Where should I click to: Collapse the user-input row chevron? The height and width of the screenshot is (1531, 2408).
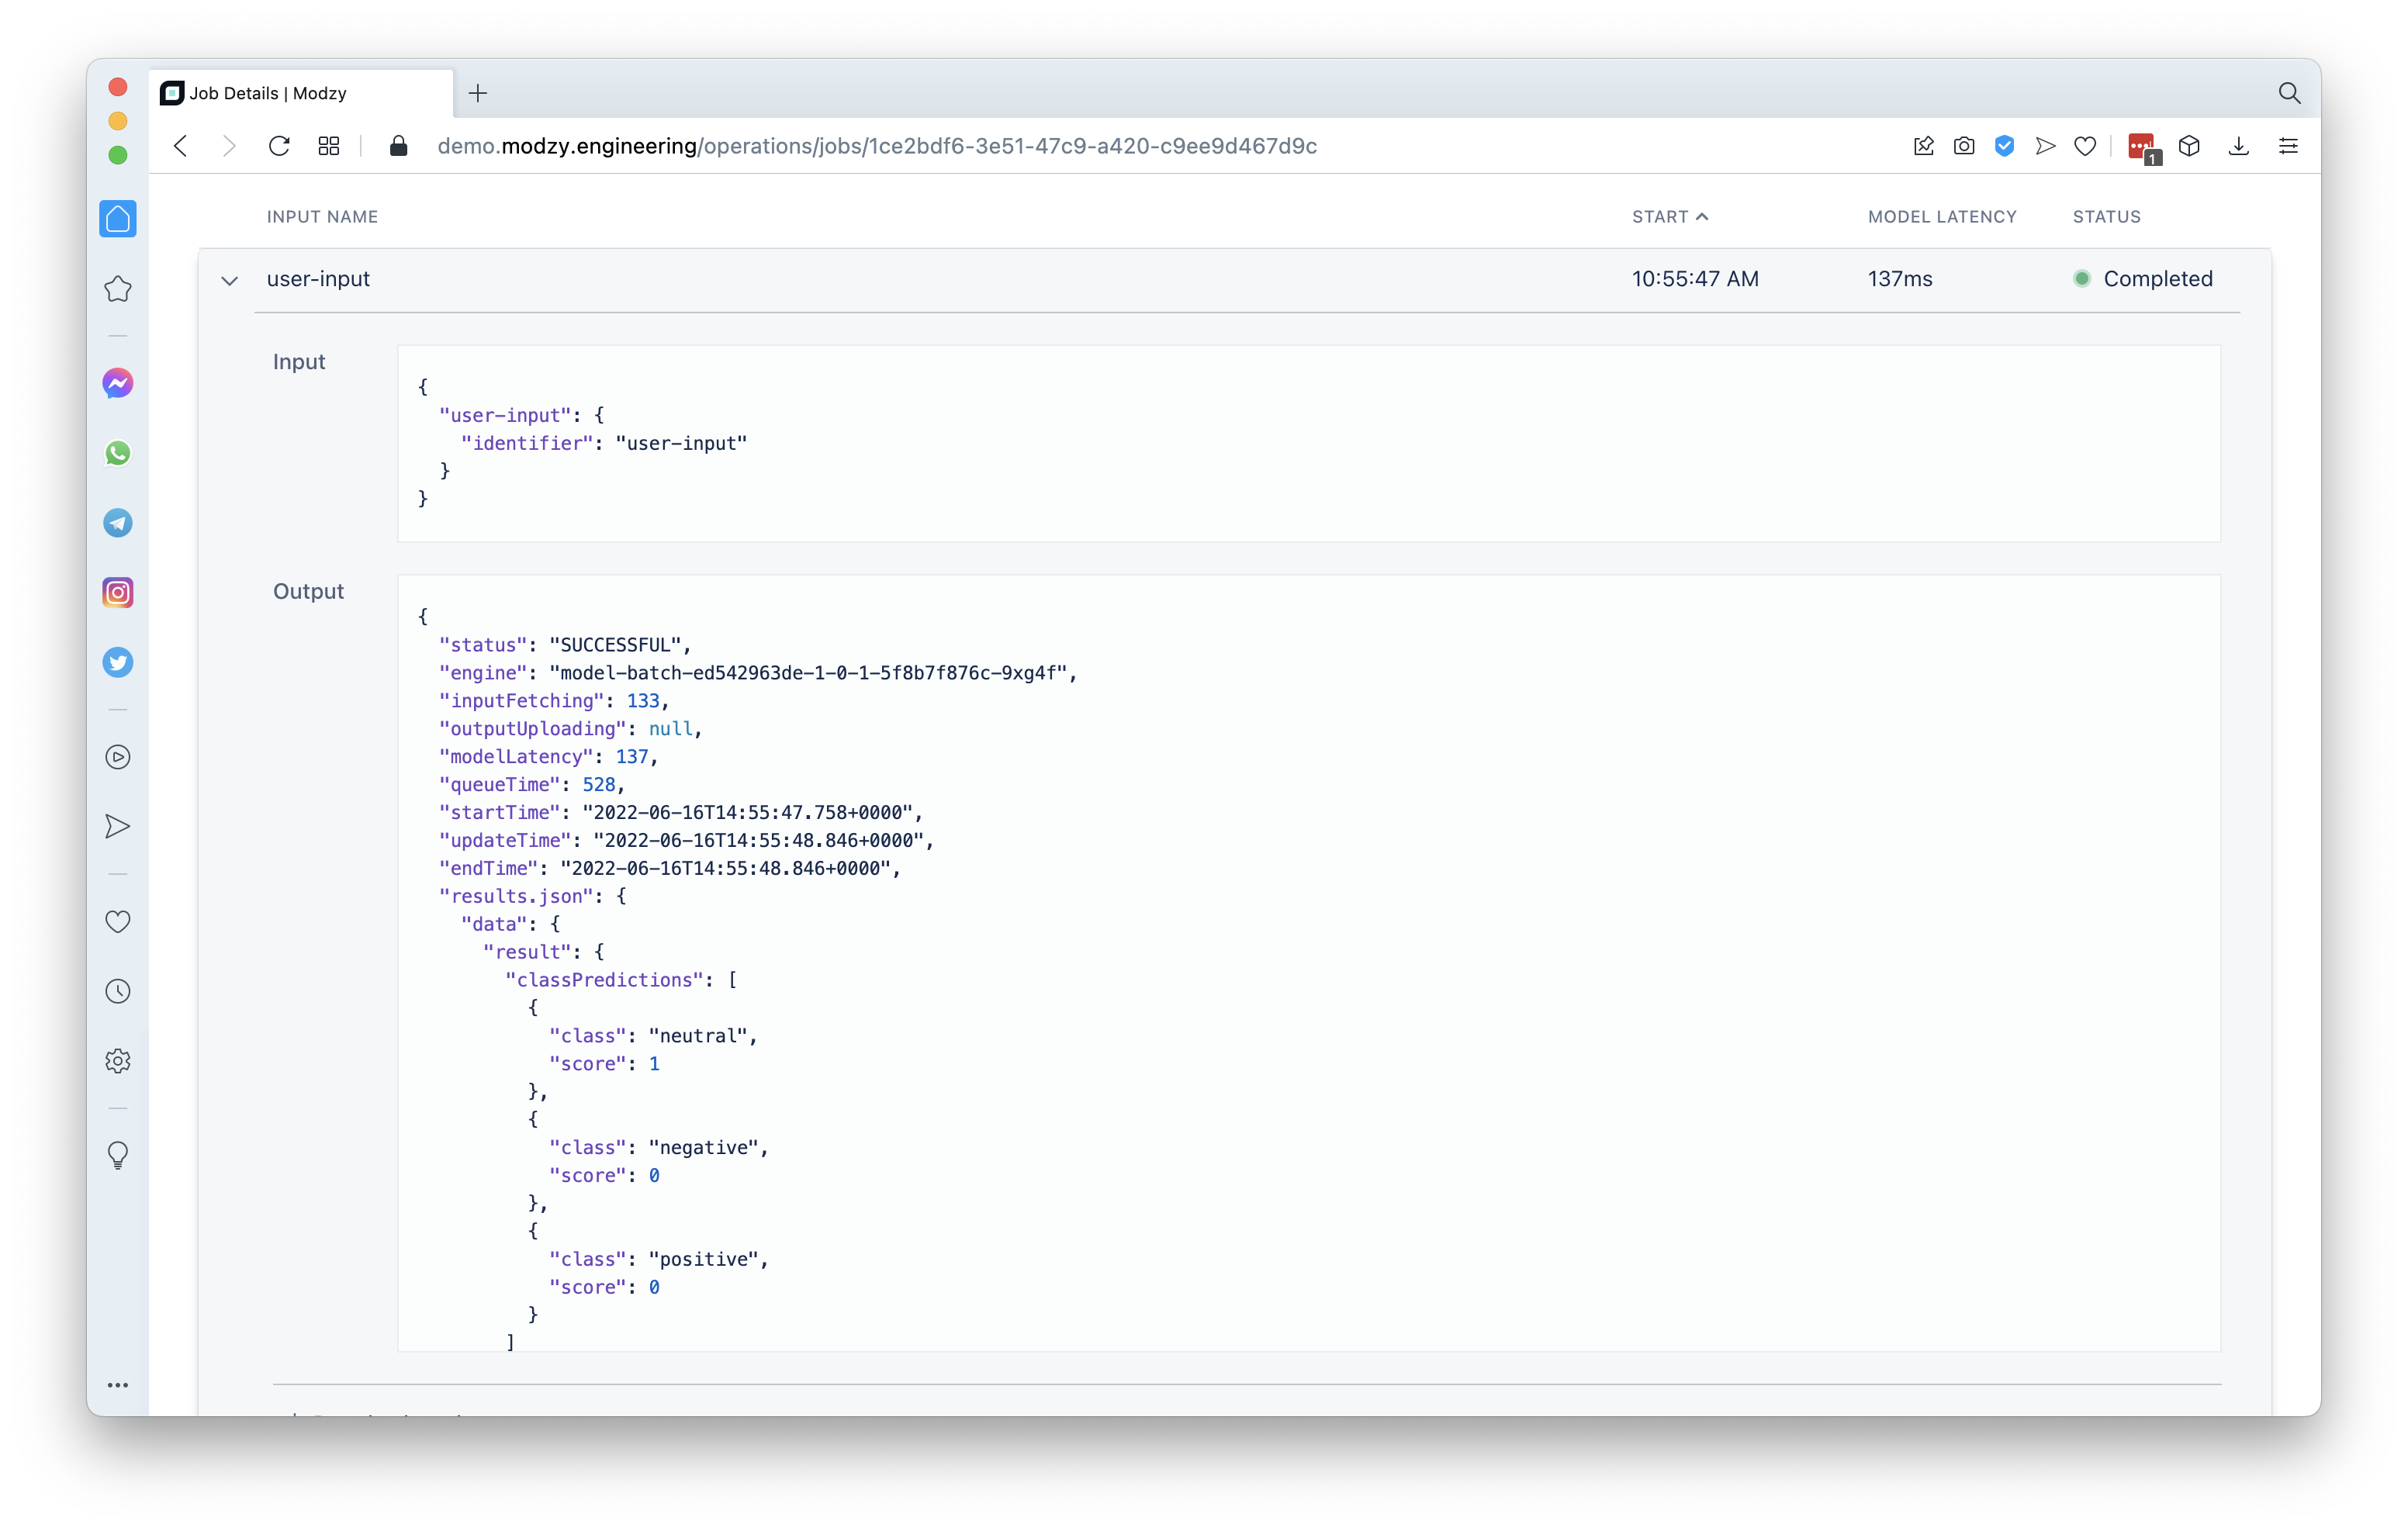229,280
